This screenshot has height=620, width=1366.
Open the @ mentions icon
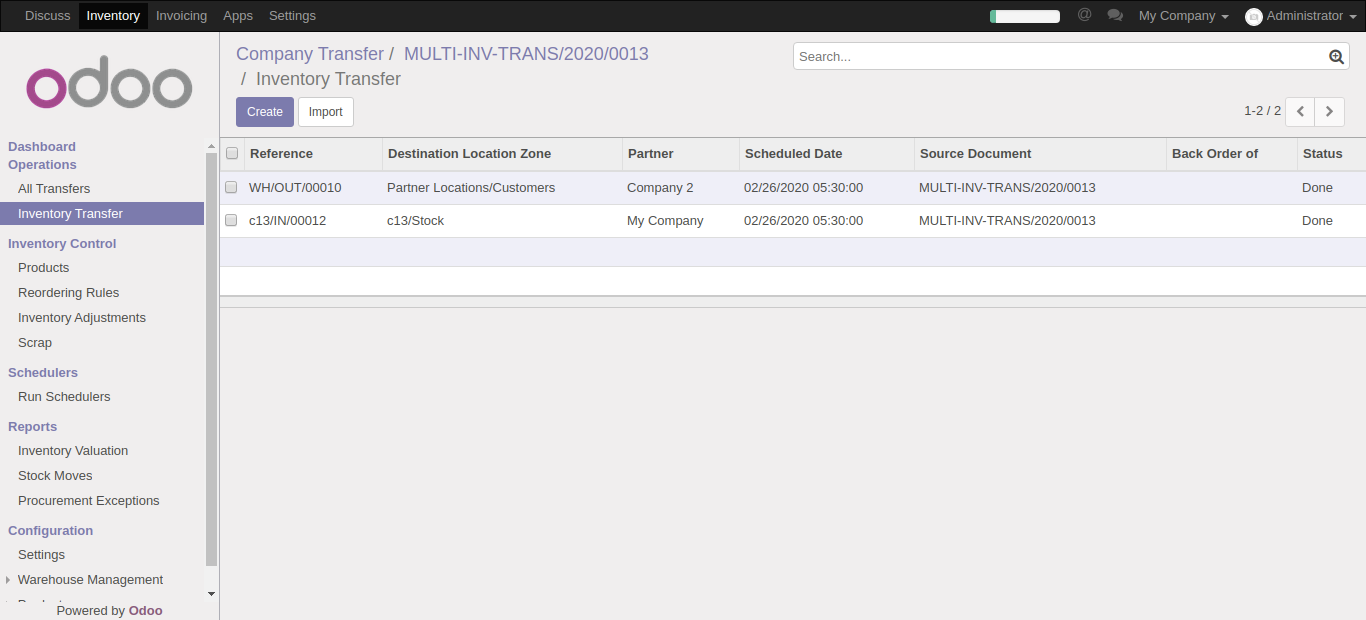1084,15
